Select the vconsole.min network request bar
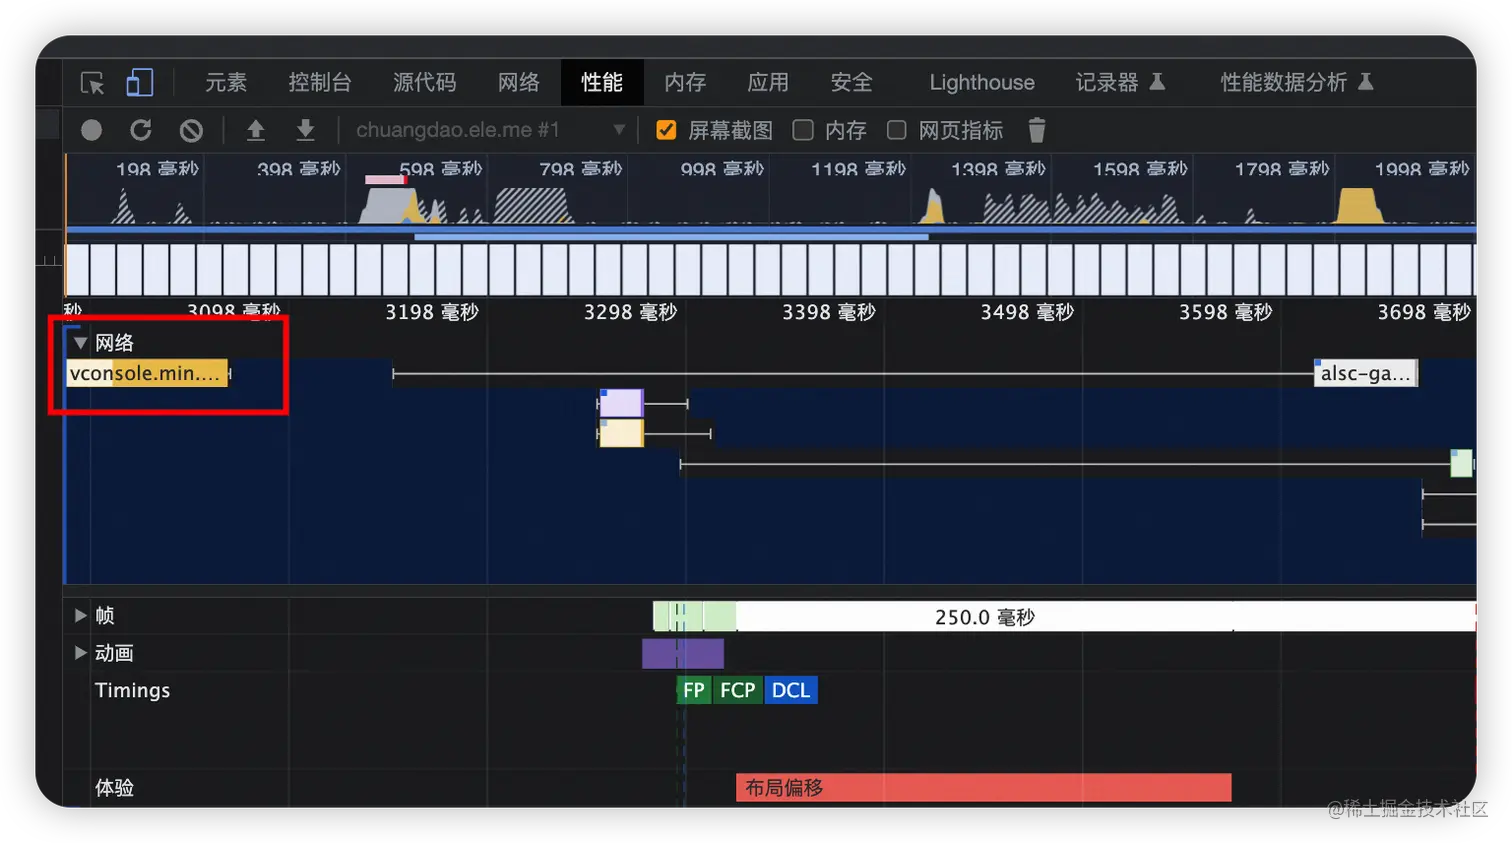The image size is (1512, 843). coord(147,374)
